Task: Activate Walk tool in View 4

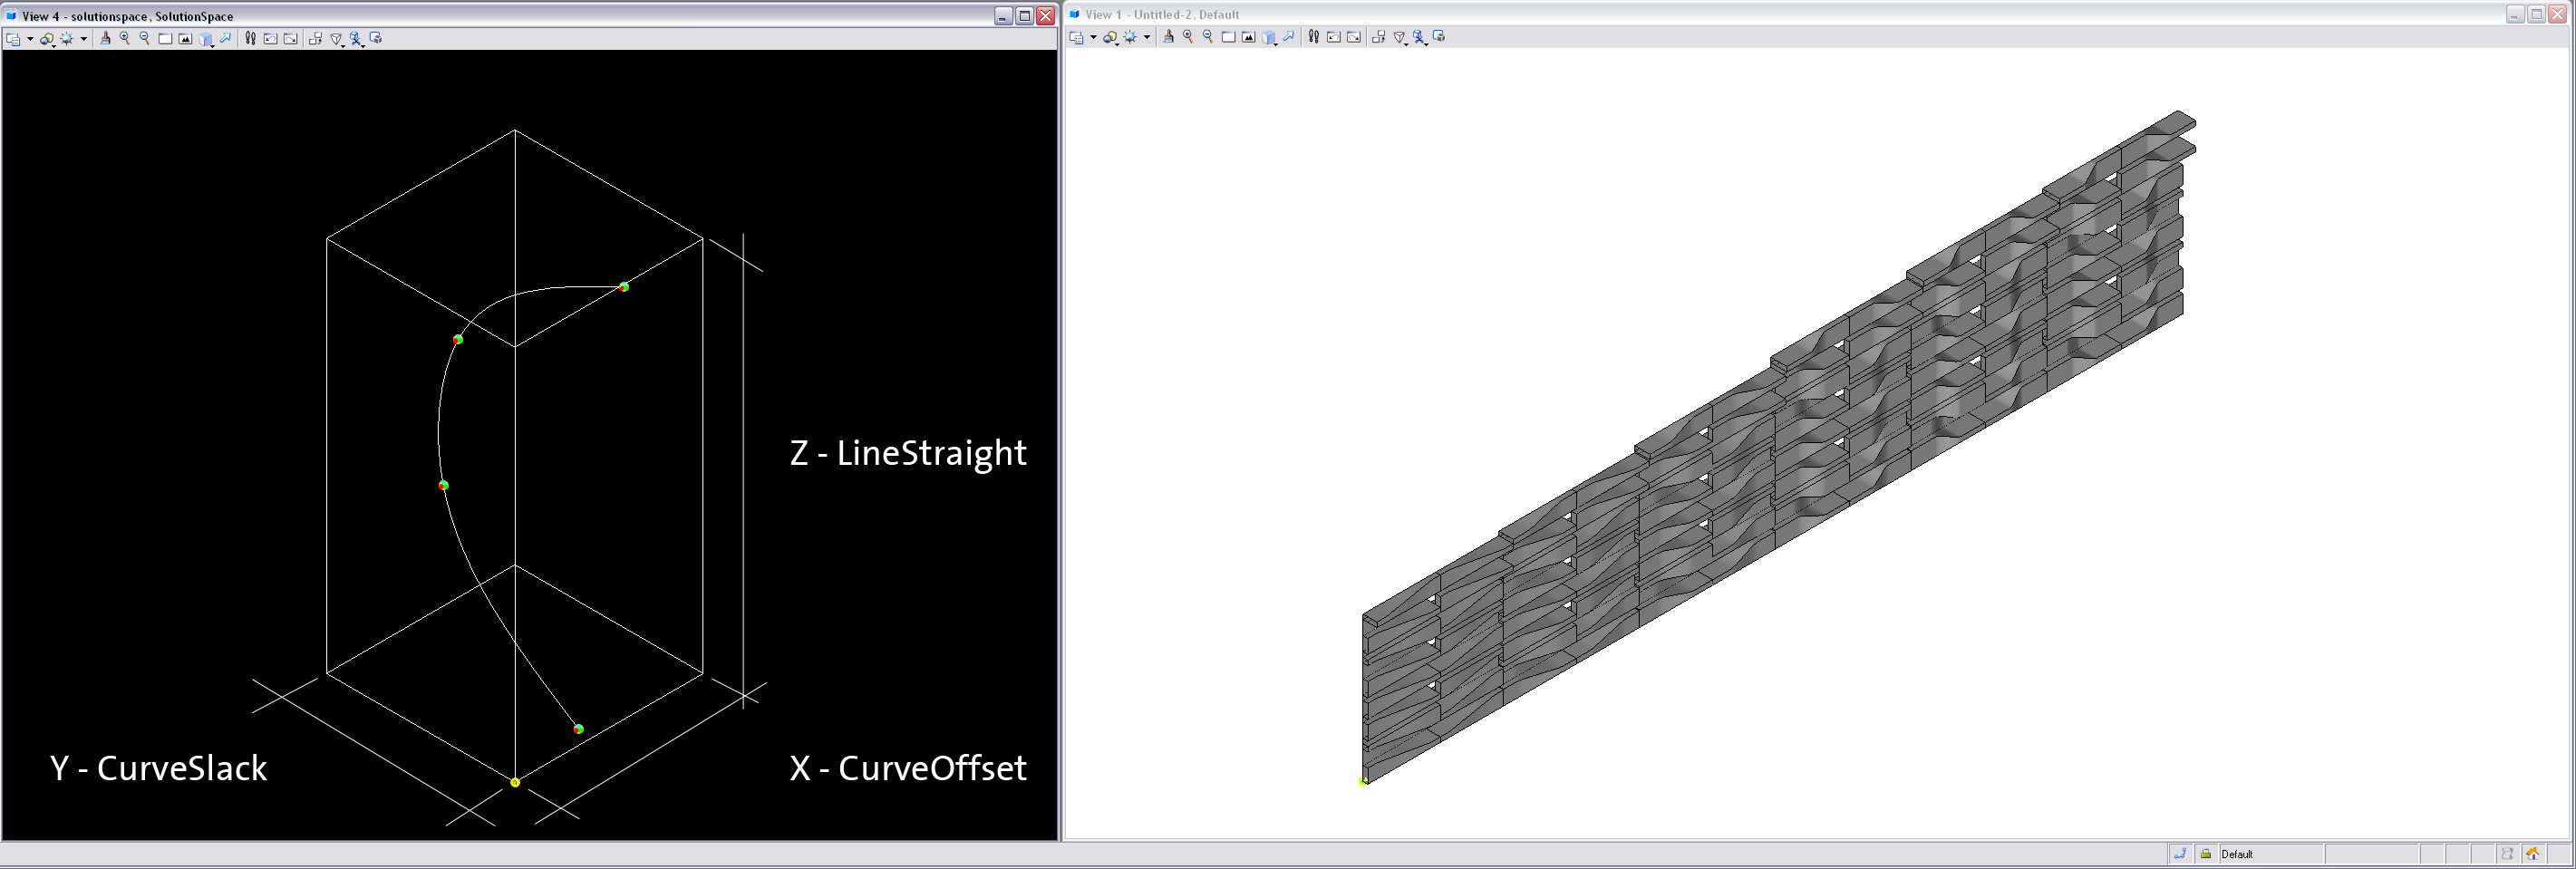Action: pos(250,38)
